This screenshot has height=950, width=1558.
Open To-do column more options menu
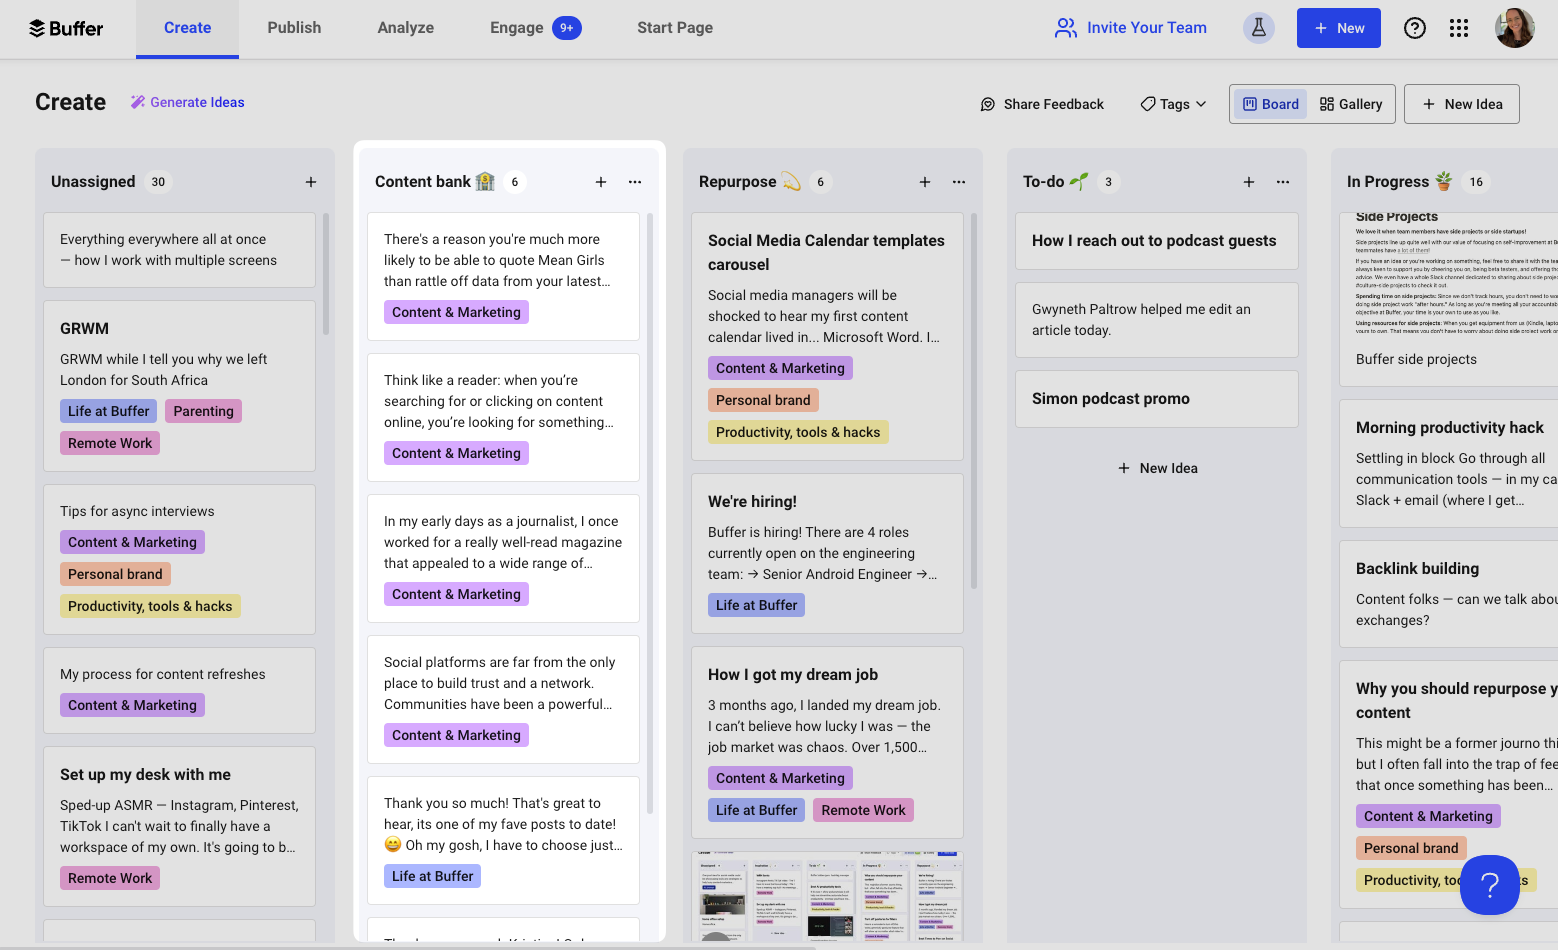(x=1283, y=182)
